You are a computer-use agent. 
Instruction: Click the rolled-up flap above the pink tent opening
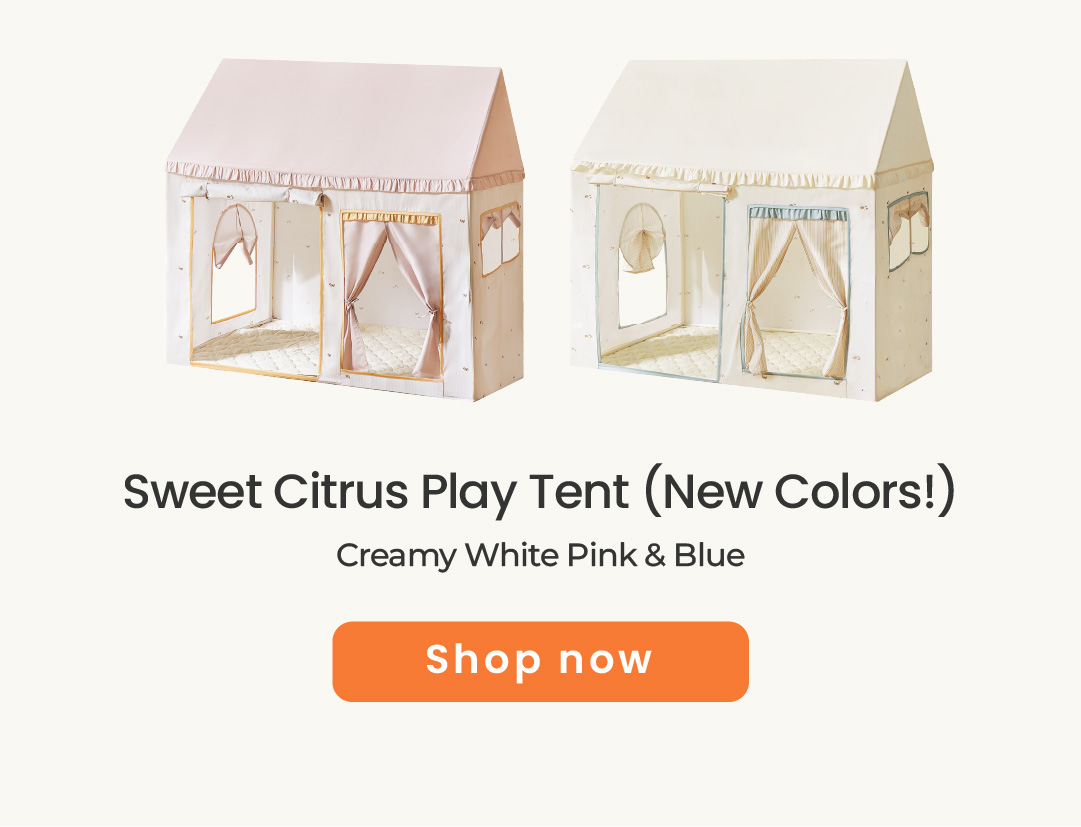point(252,194)
